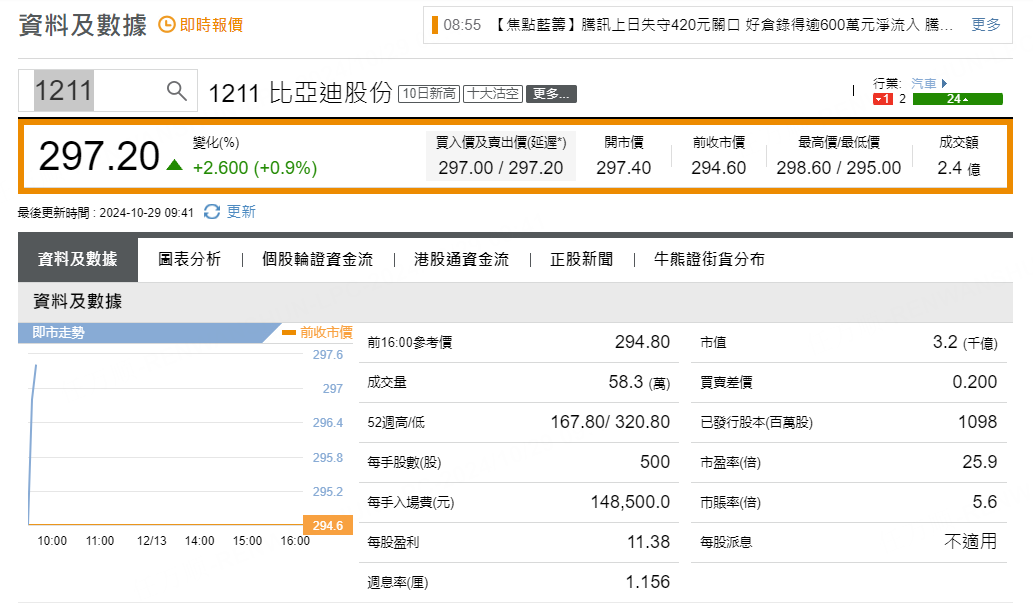Viewport: 1033px width, 603px height.
Task: Click 市值 value 3.2 千億
Action: click(965, 342)
